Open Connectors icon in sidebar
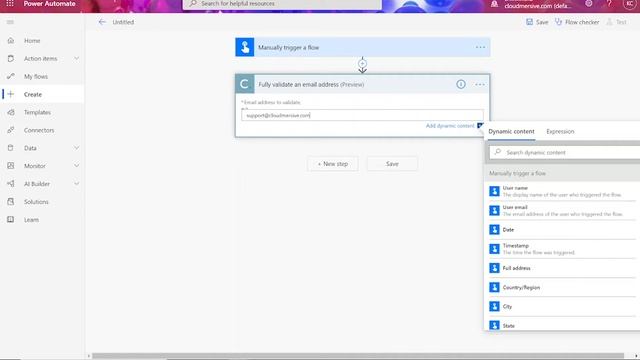Screen dimensions: 640x360 (x=11, y=130)
